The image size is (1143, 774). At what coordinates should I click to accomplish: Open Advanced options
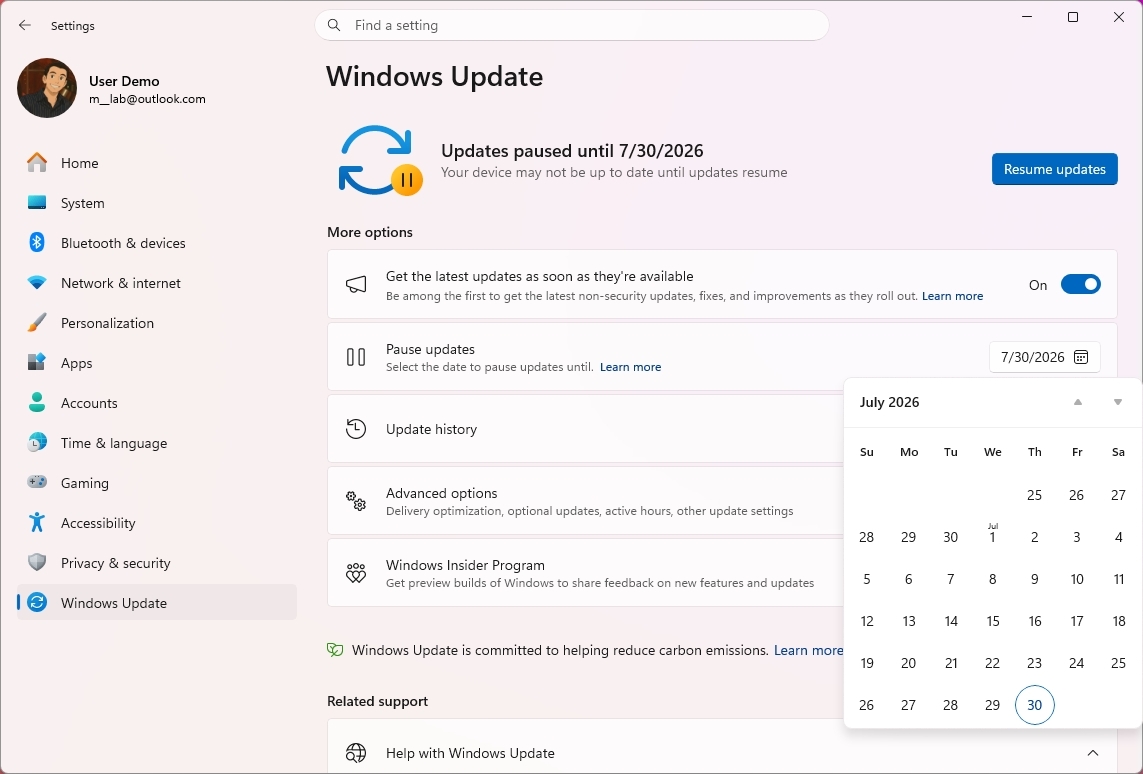click(x=585, y=501)
